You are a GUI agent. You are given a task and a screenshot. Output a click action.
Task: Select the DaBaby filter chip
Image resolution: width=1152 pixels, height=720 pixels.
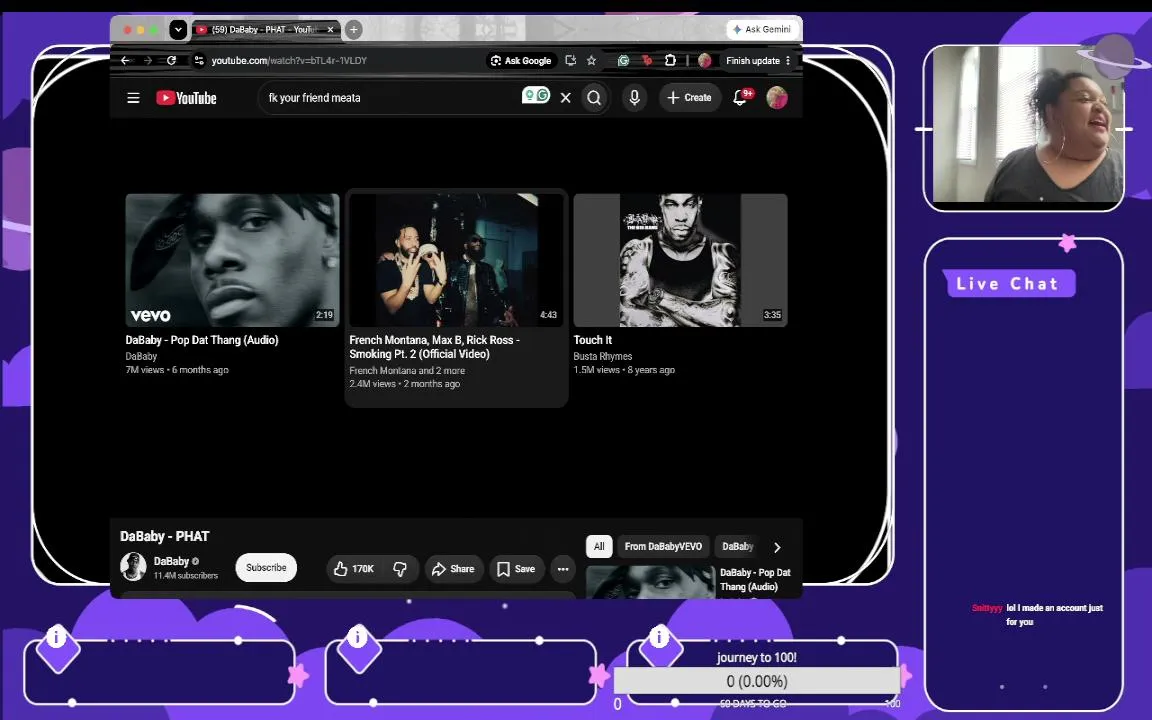[738, 547]
